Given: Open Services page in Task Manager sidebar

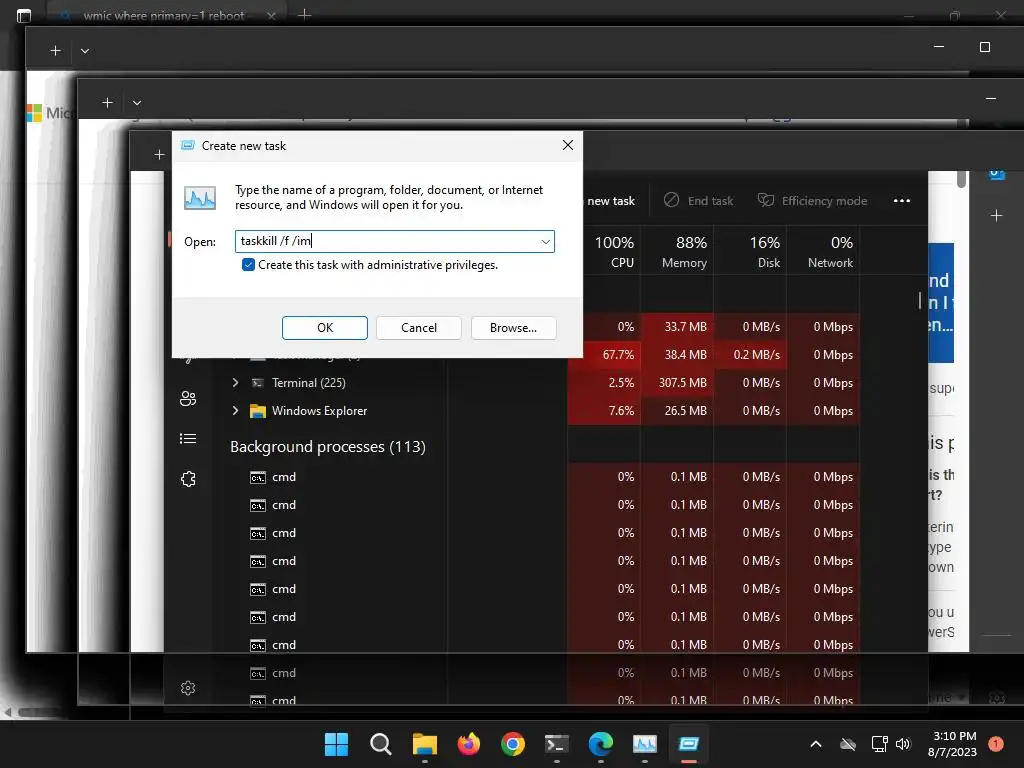Looking at the screenshot, I should (x=188, y=479).
